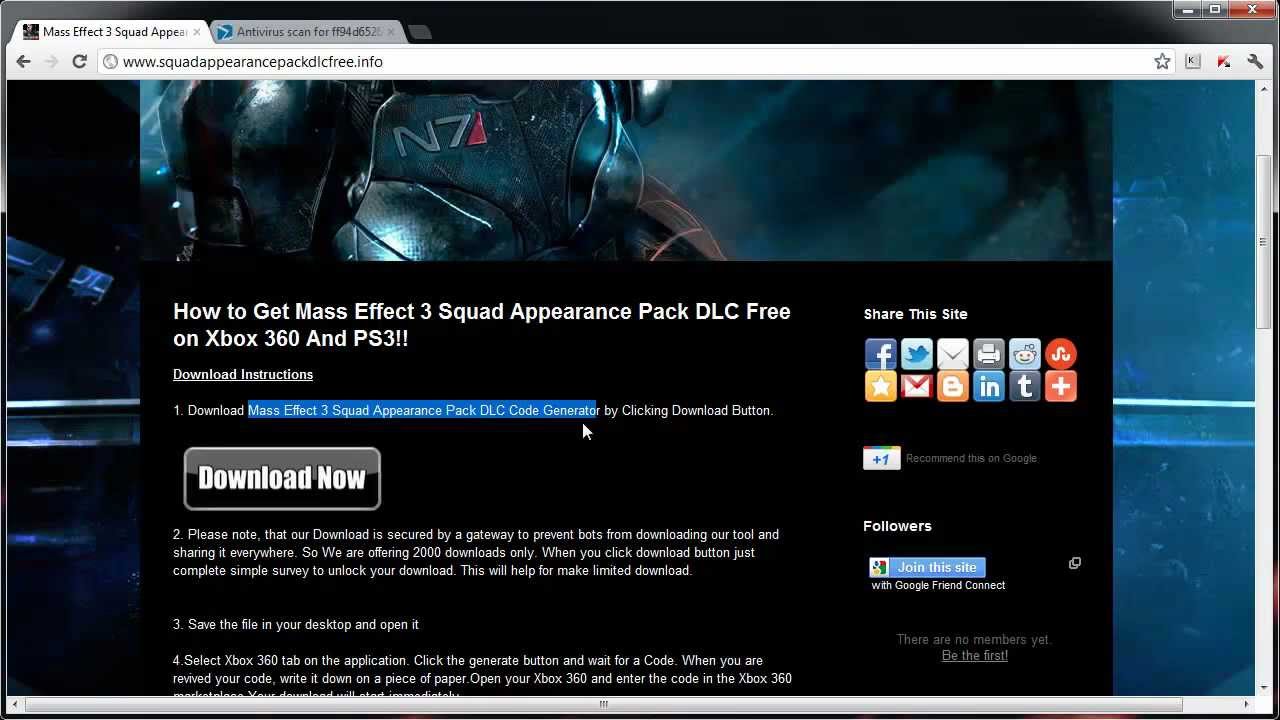Viewport: 1280px width, 720px height.
Task: Click Join this site button
Action: pyautogui.click(x=928, y=567)
